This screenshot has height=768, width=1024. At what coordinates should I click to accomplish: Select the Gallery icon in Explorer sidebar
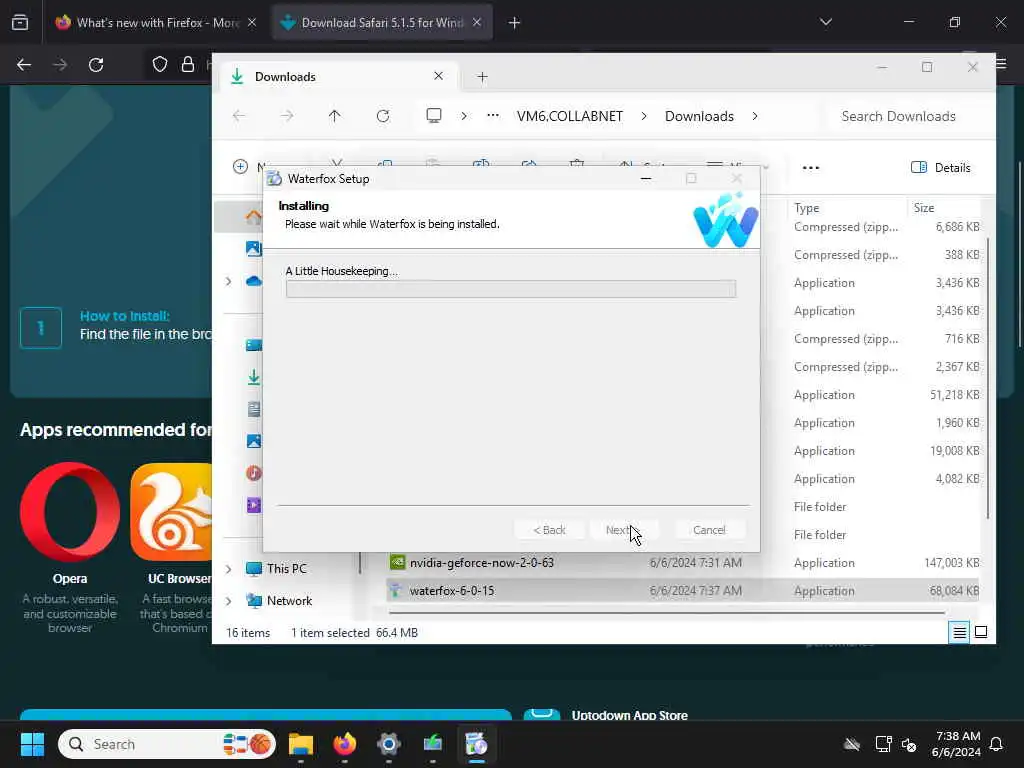(253, 248)
